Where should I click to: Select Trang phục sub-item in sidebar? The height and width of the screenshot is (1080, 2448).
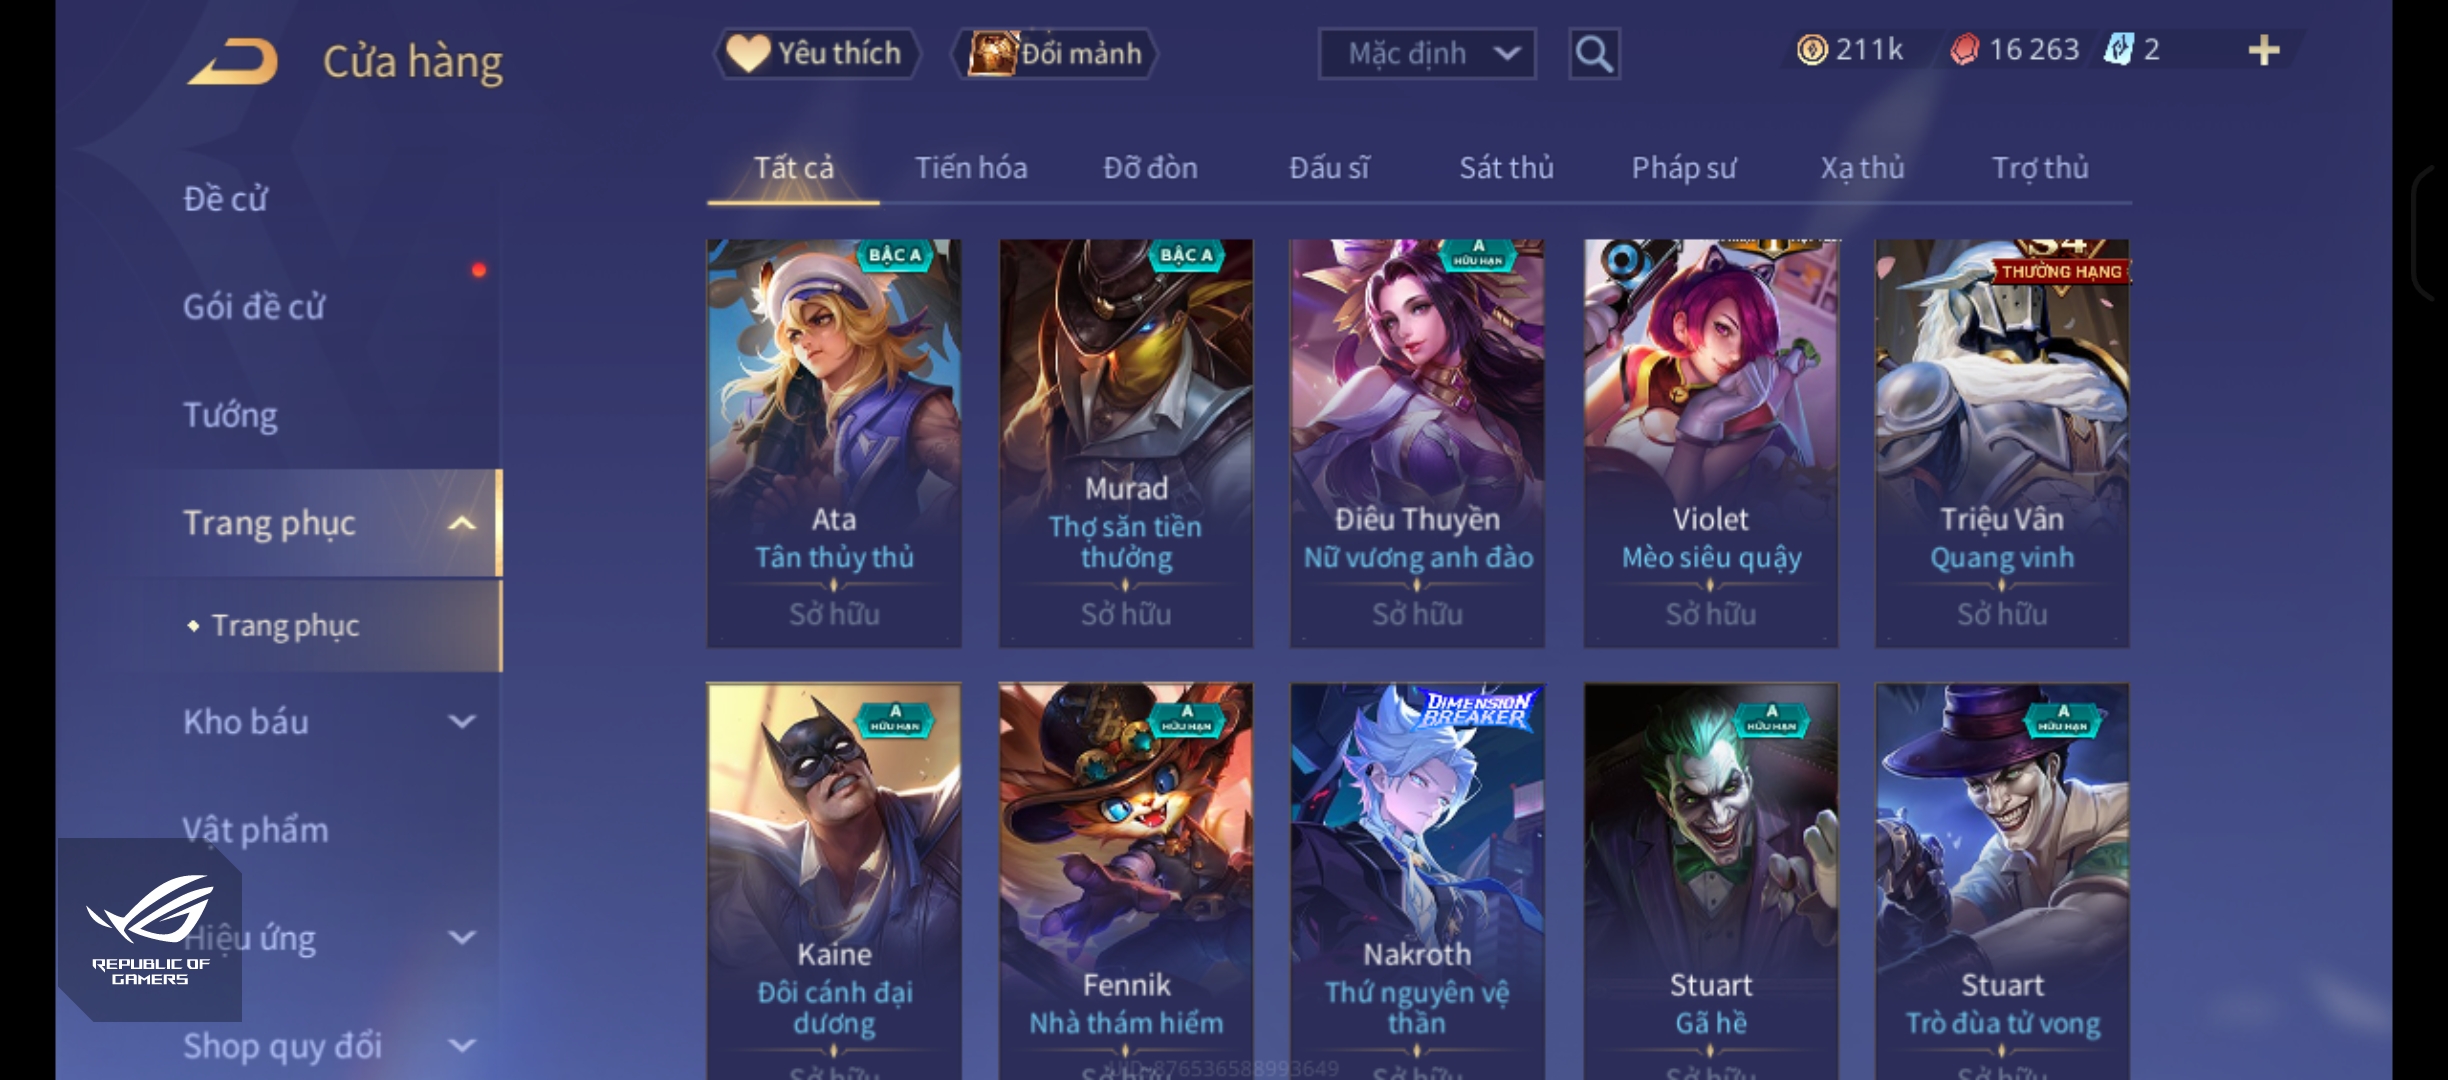[286, 626]
